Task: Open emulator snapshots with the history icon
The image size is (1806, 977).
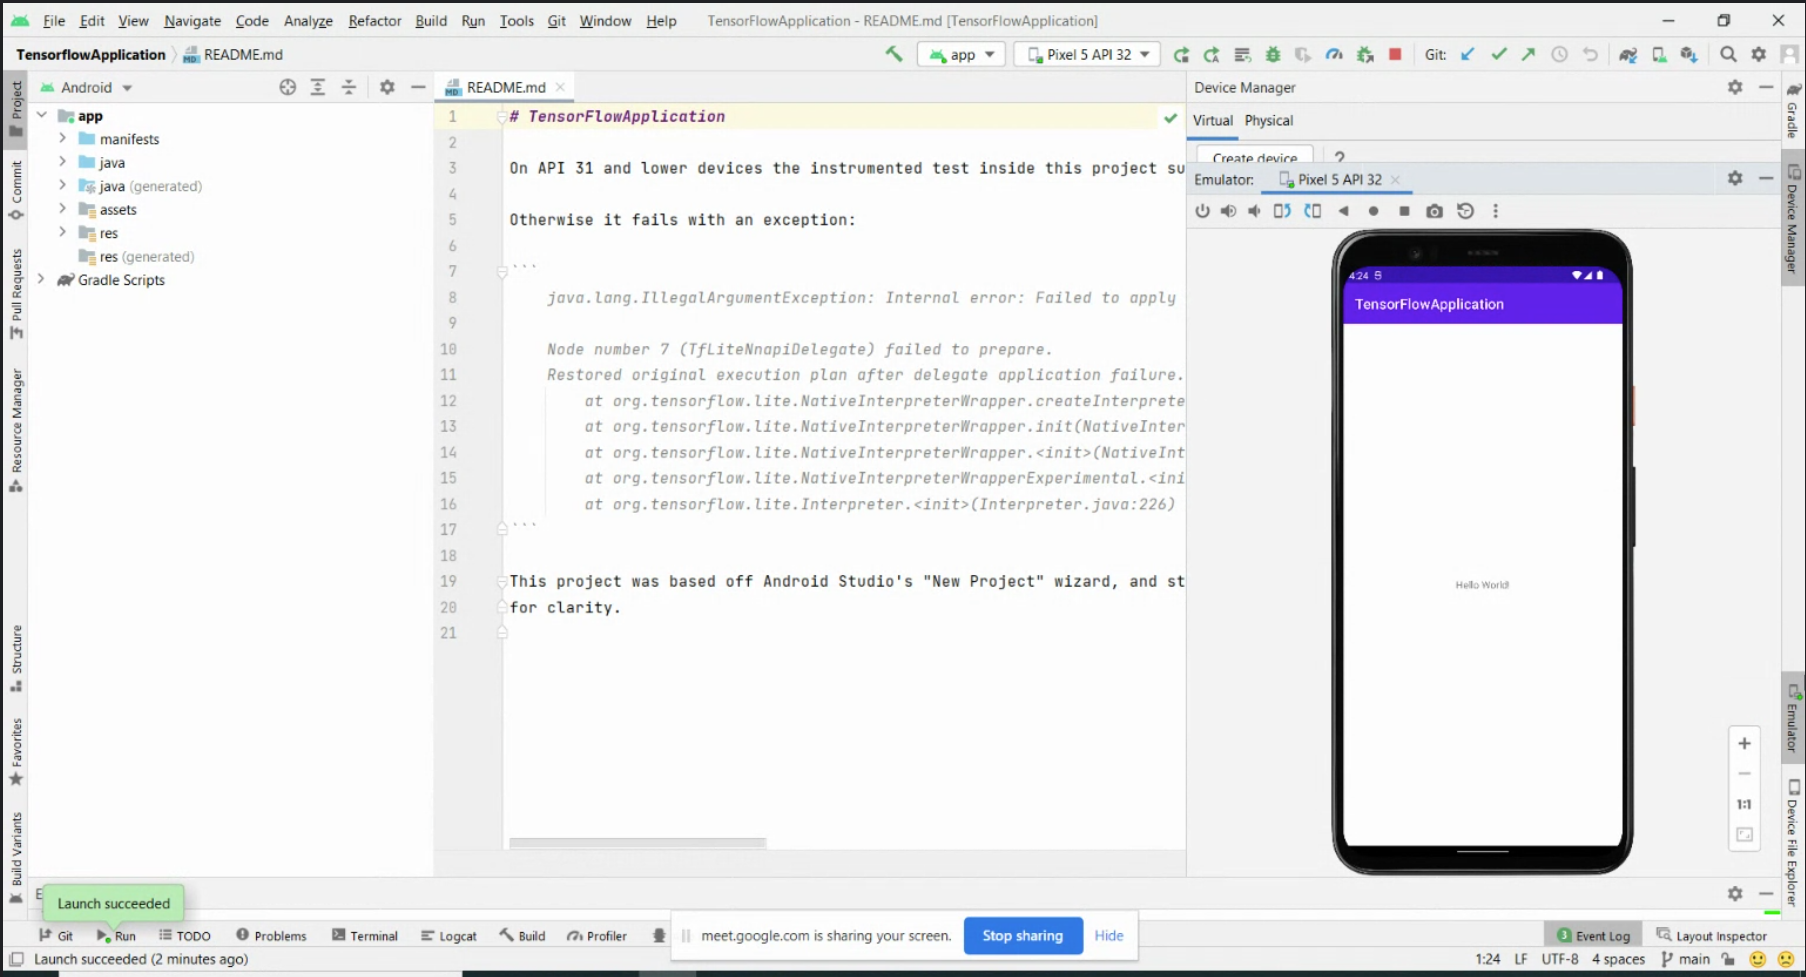Action: click(1466, 211)
